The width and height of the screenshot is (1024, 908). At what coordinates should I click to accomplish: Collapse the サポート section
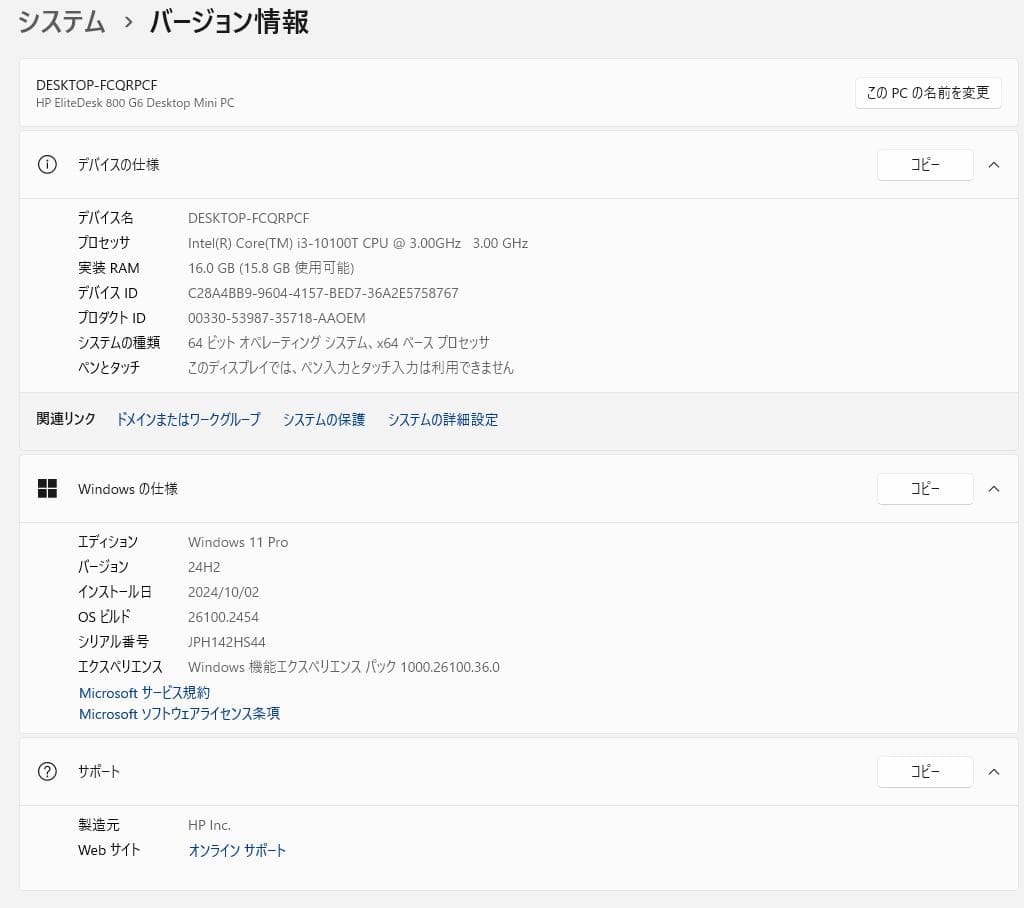pos(993,771)
